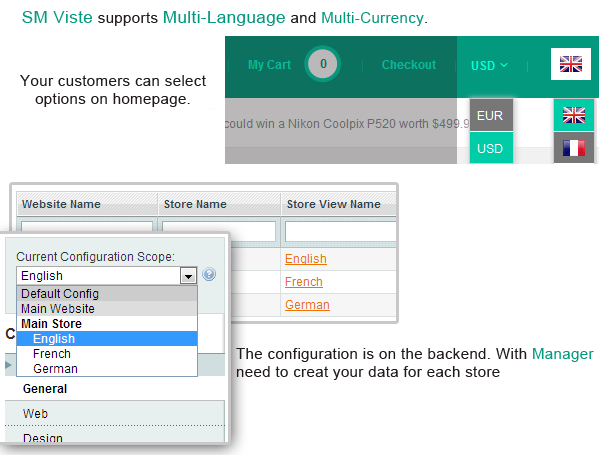Select French in scope list

point(107,354)
